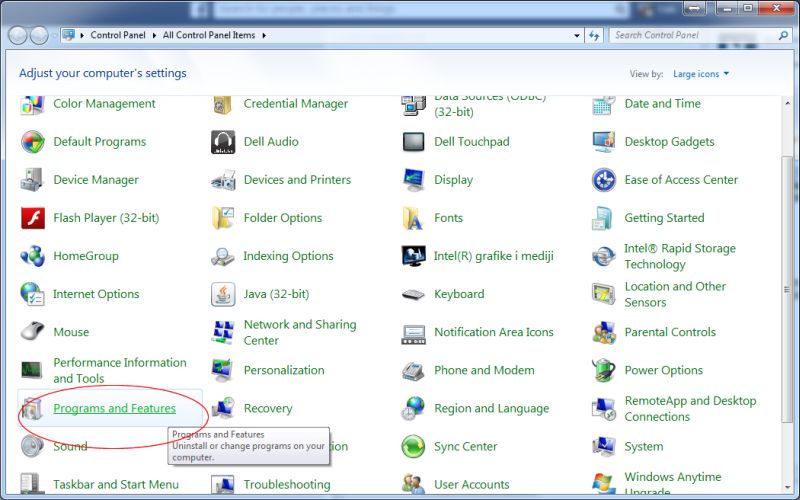The image size is (800, 500).
Task: Open the Dell Audio headphones icon
Action: pos(223,142)
